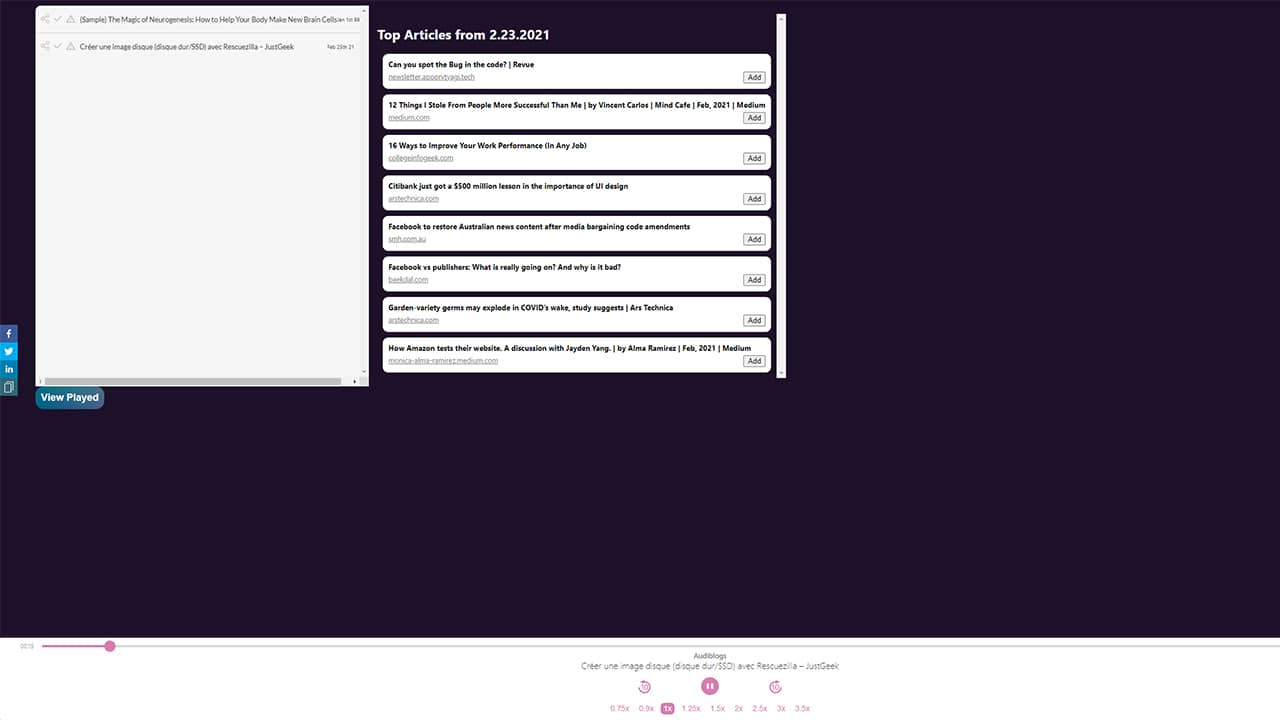
Task: Click the View Played button
Action: click(69, 398)
